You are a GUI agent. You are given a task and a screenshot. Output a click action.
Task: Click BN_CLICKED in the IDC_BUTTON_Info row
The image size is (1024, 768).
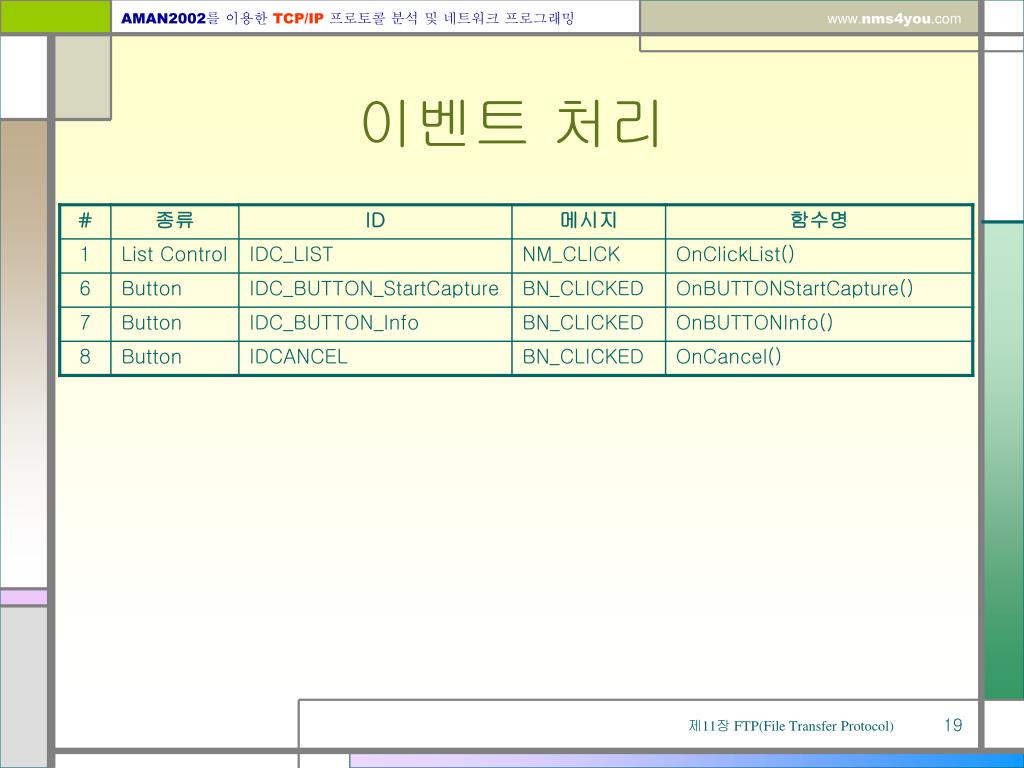(588, 323)
